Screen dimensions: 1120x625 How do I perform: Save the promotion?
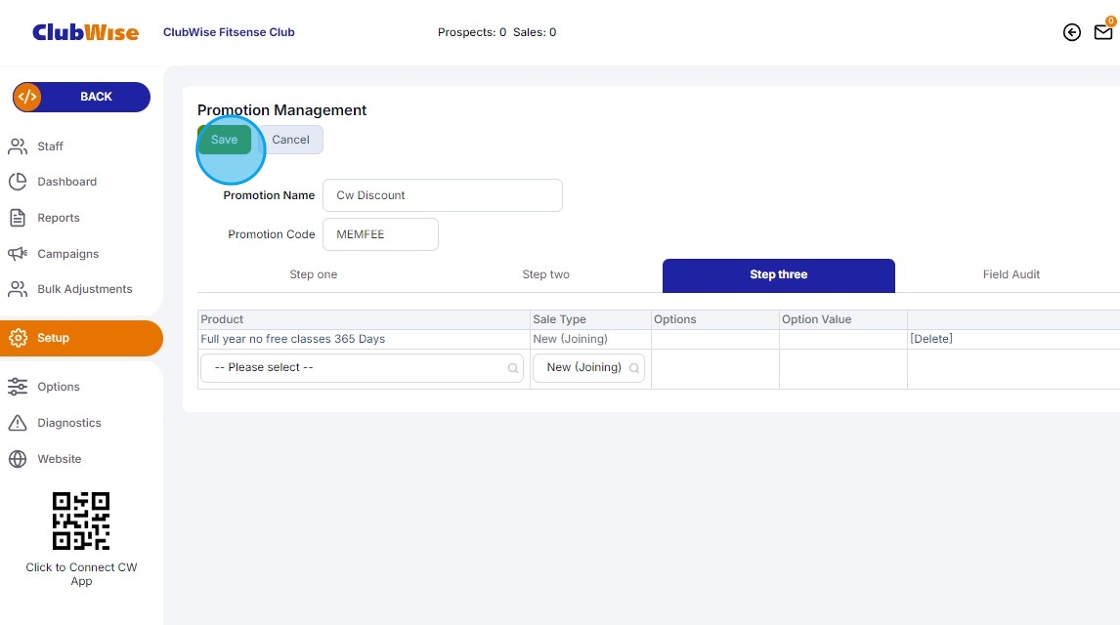(x=224, y=140)
